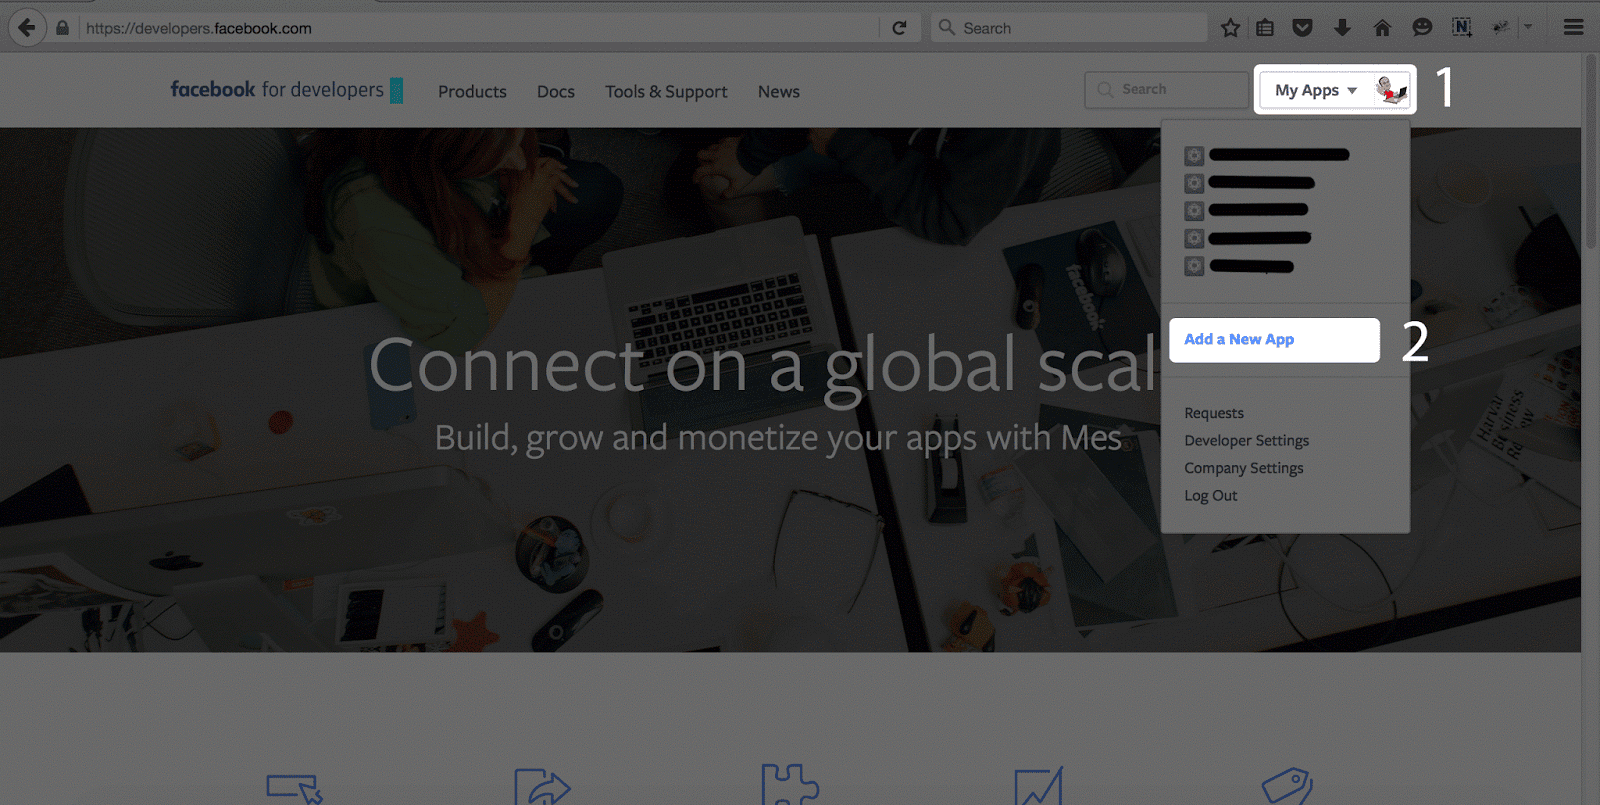Open Requests from the dropdown
This screenshot has width=1600, height=805.
click(1214, 413)
